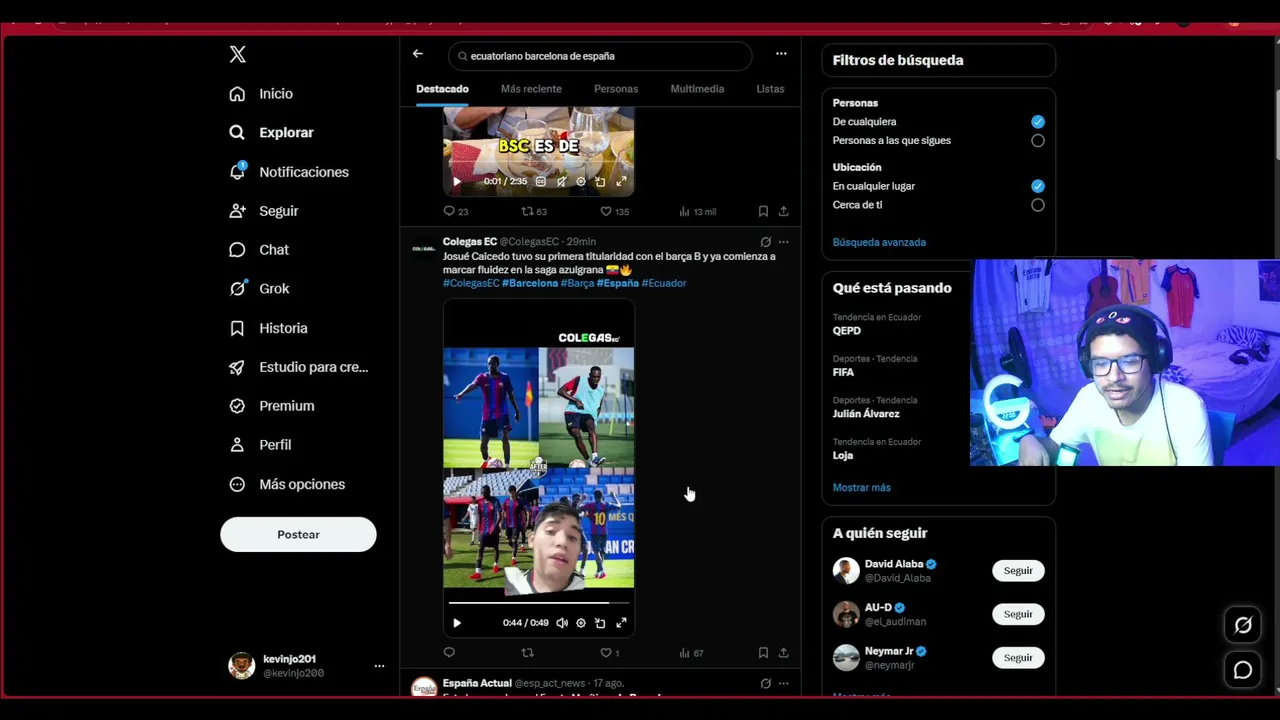The image size is (1280, 720).
Task: Open more menu on España Actual post
Action: (x=783, y=684)
